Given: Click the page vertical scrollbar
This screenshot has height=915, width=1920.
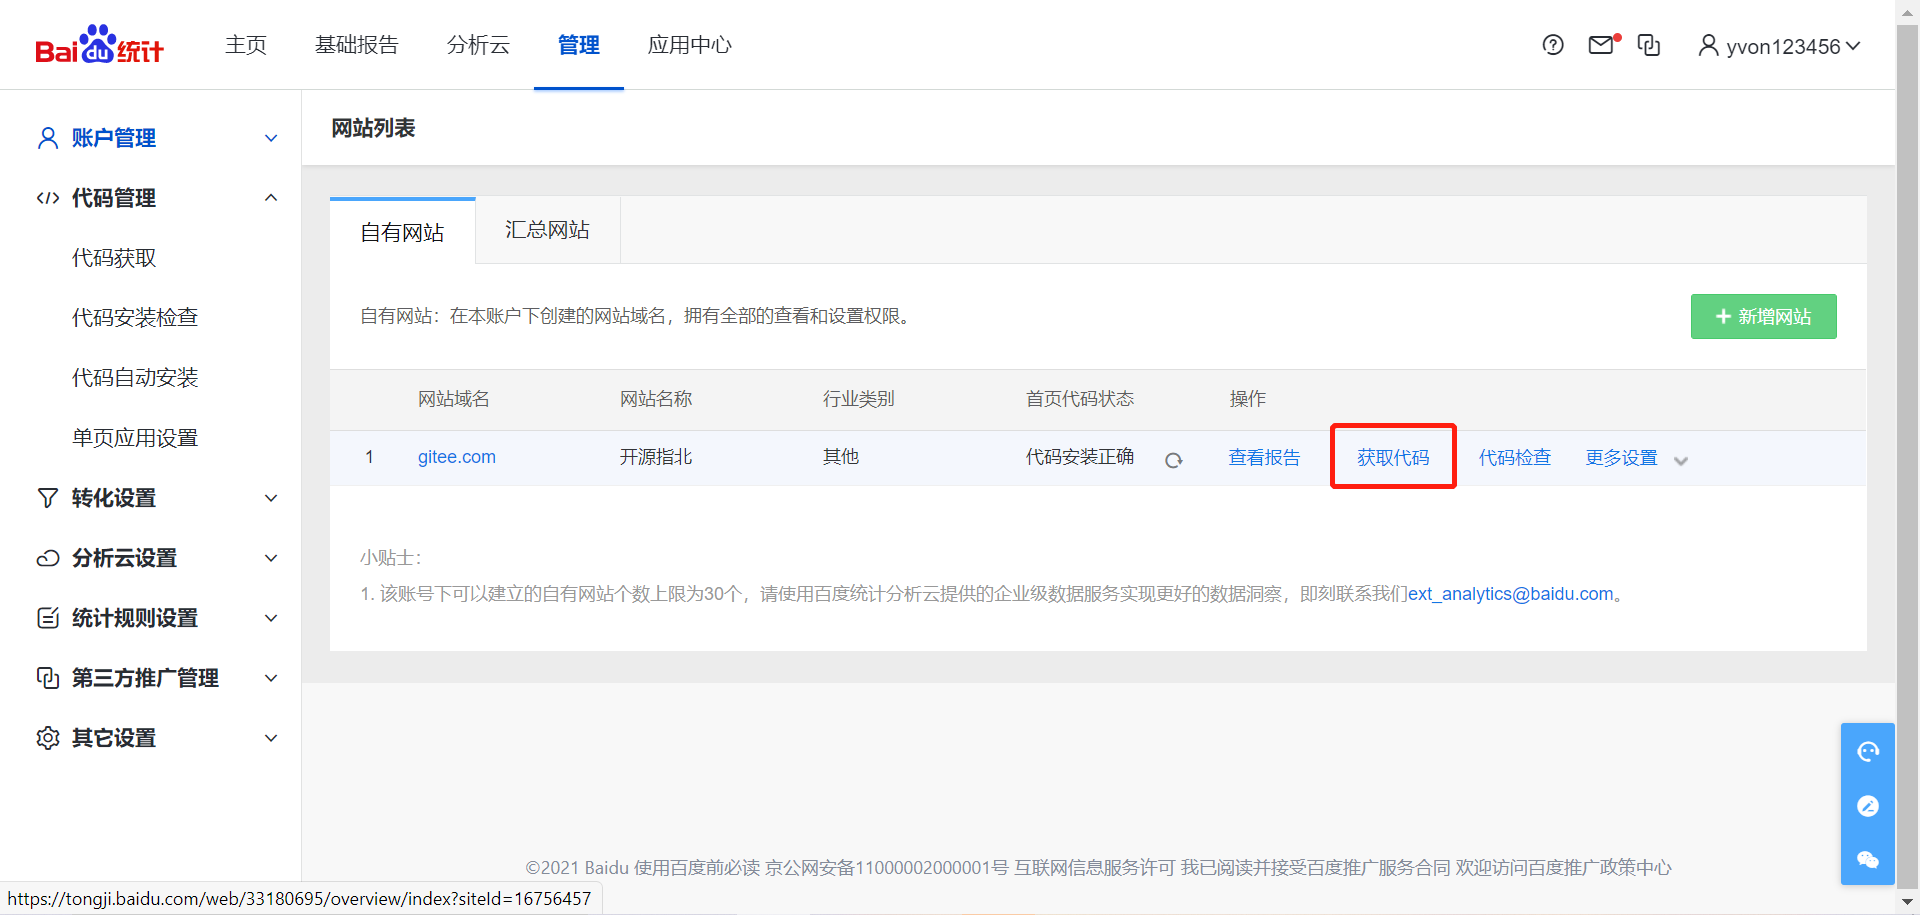Looking at the screenshot, I should point(1908,455).
